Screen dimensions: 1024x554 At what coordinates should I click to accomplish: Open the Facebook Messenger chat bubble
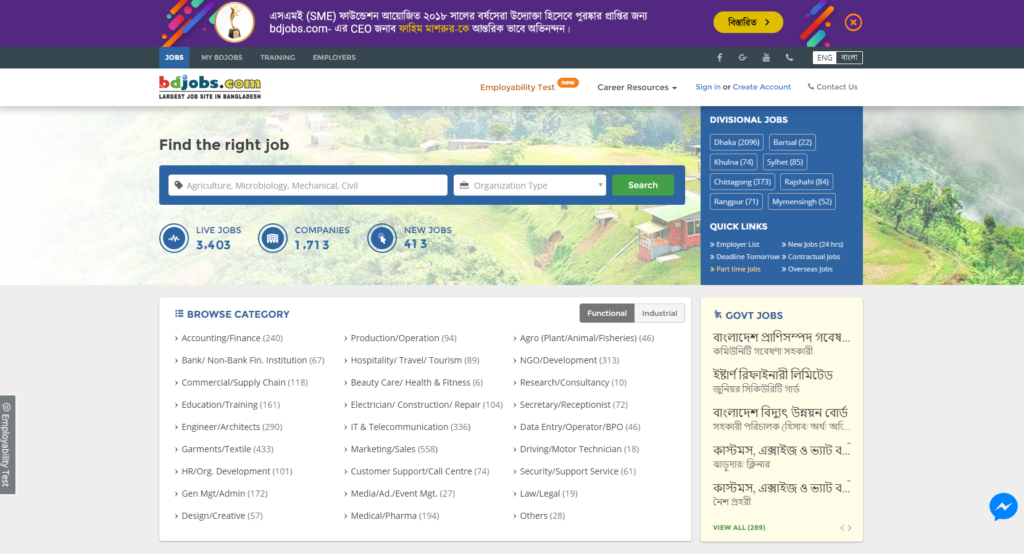tap(1003, 506)
